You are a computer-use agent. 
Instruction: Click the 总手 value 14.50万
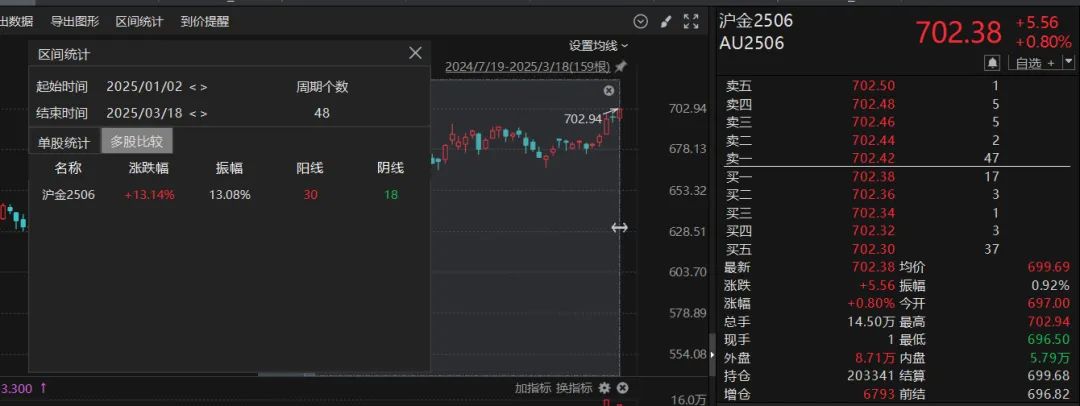coord(871,321)
